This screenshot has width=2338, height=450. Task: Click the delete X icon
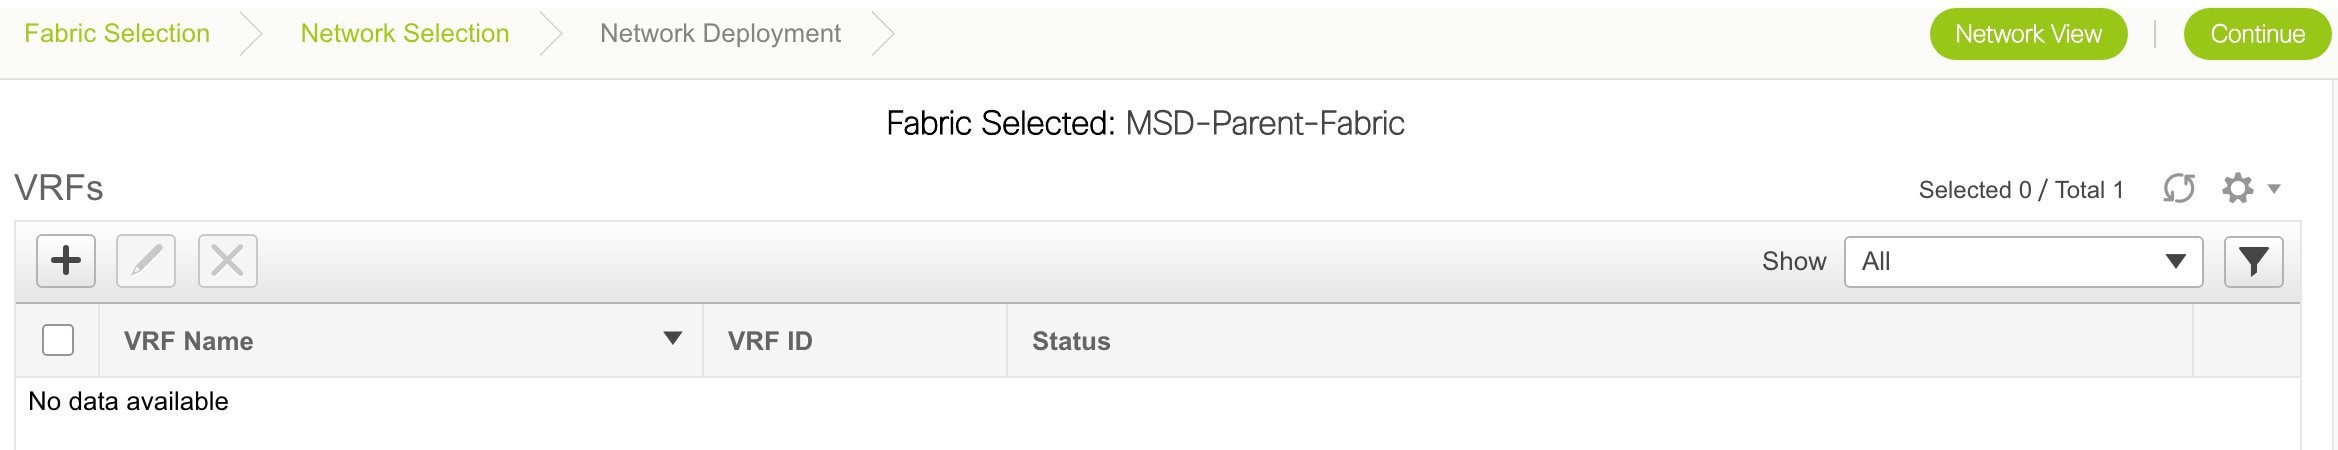[x=228, y=261]
